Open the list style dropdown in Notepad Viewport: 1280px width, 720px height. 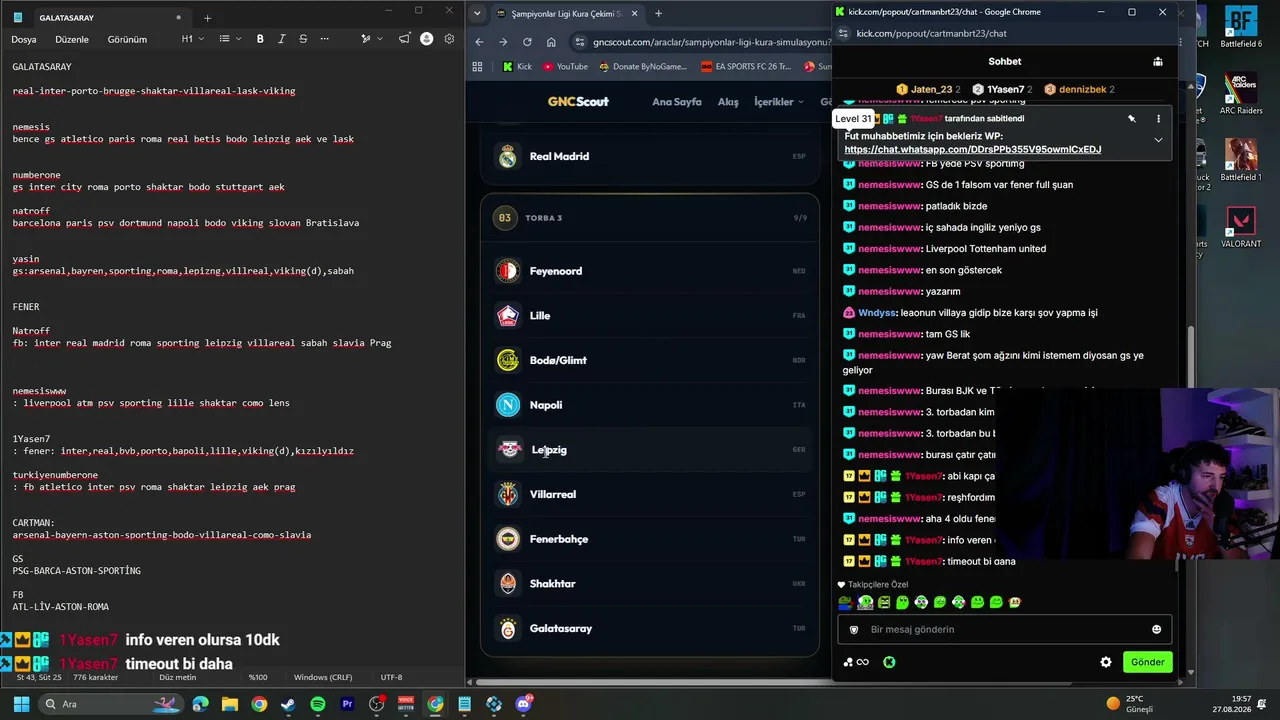tap(229, 39)
